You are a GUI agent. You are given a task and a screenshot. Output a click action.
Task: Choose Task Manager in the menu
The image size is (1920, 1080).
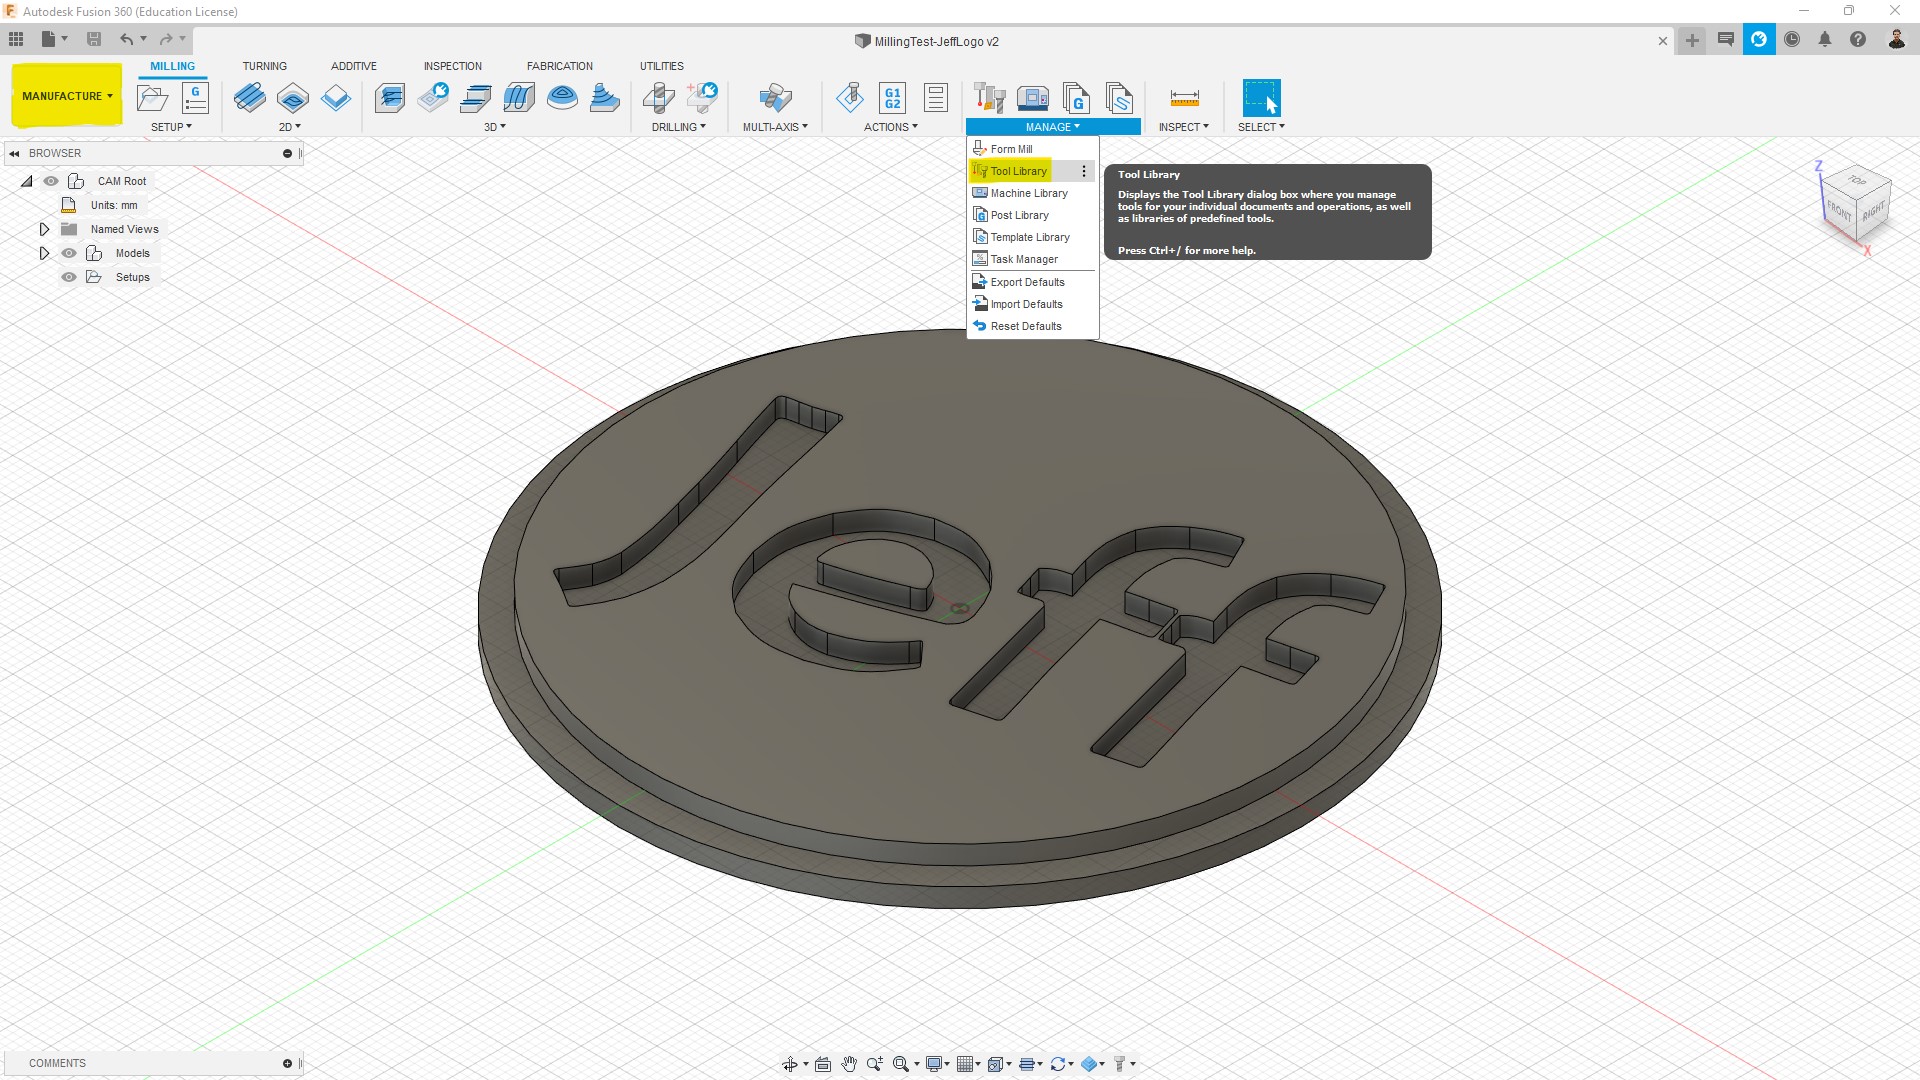(x=1023, y=259)
